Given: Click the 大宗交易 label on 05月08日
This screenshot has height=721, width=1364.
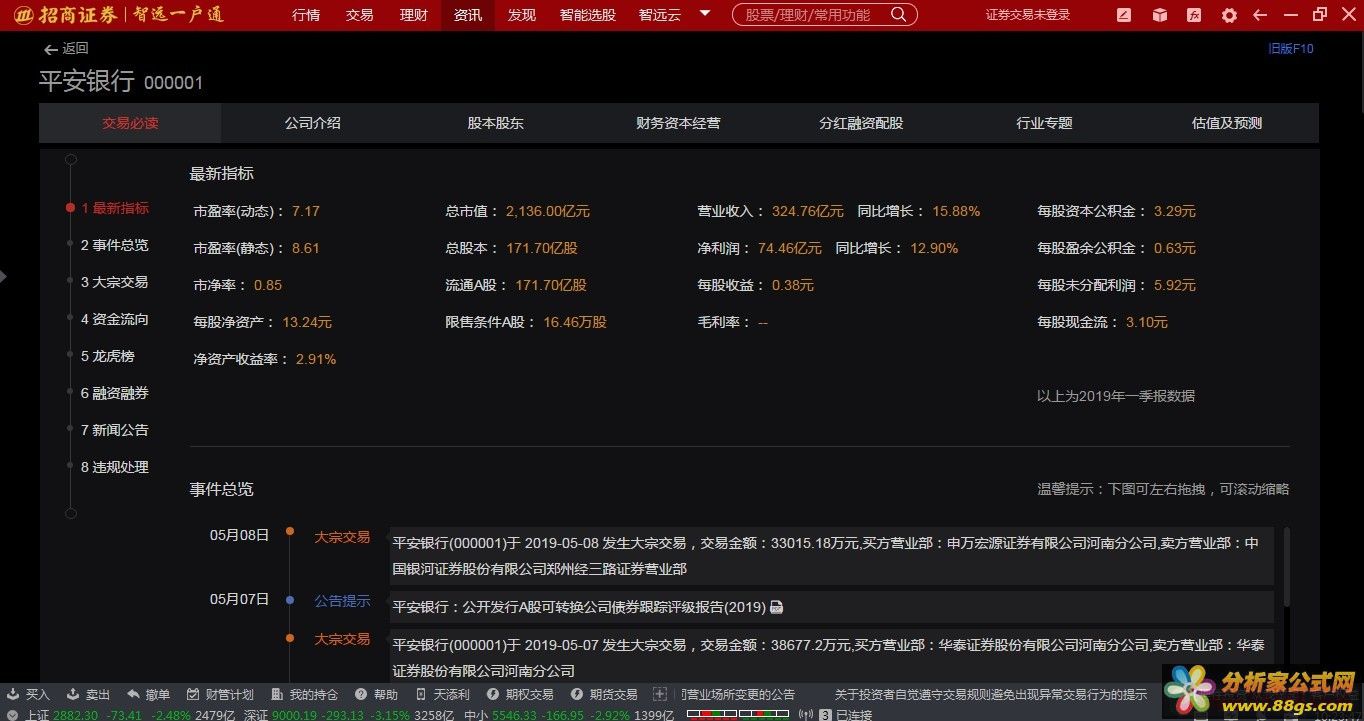Looking at the screenshot, I should click(342, 537).
